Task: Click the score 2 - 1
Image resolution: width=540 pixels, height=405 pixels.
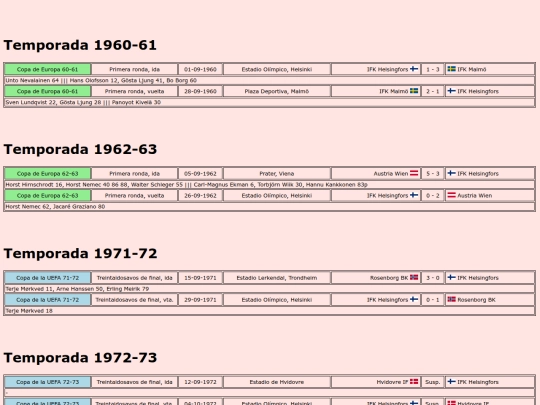Action: [433, 91]
